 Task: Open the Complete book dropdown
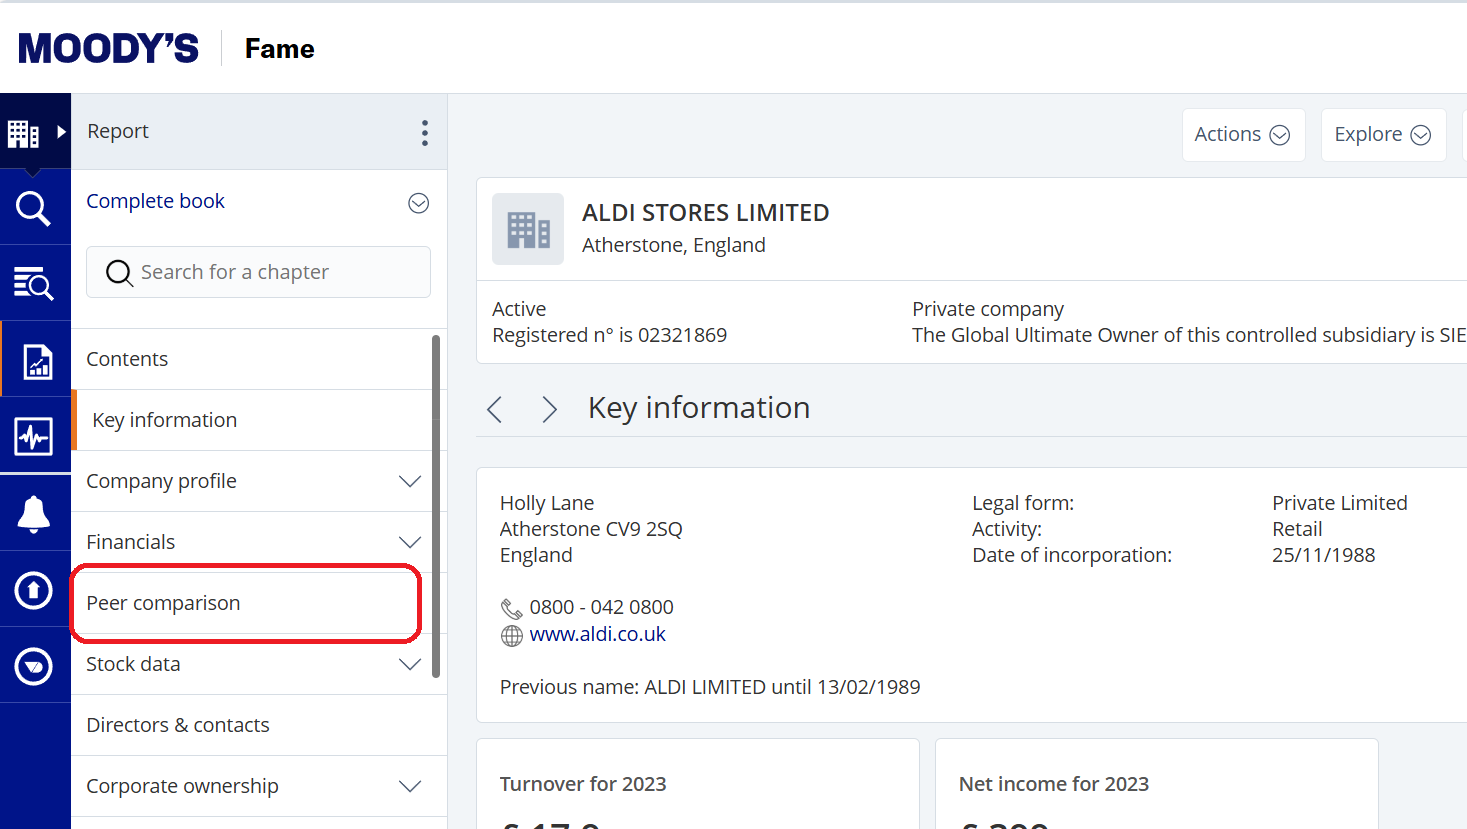click(x=418, y=203)
